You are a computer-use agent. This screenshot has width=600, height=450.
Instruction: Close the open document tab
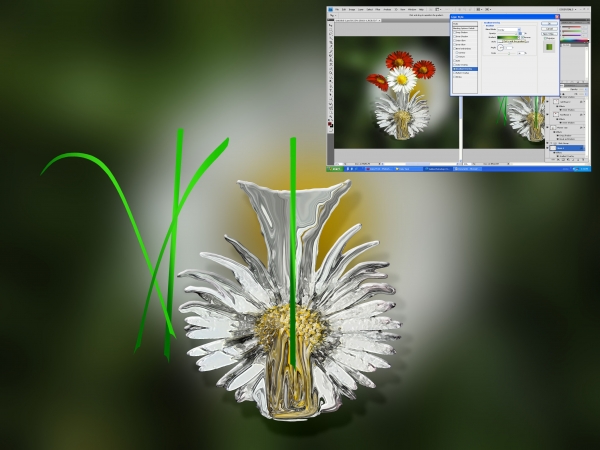coord(379,21)
